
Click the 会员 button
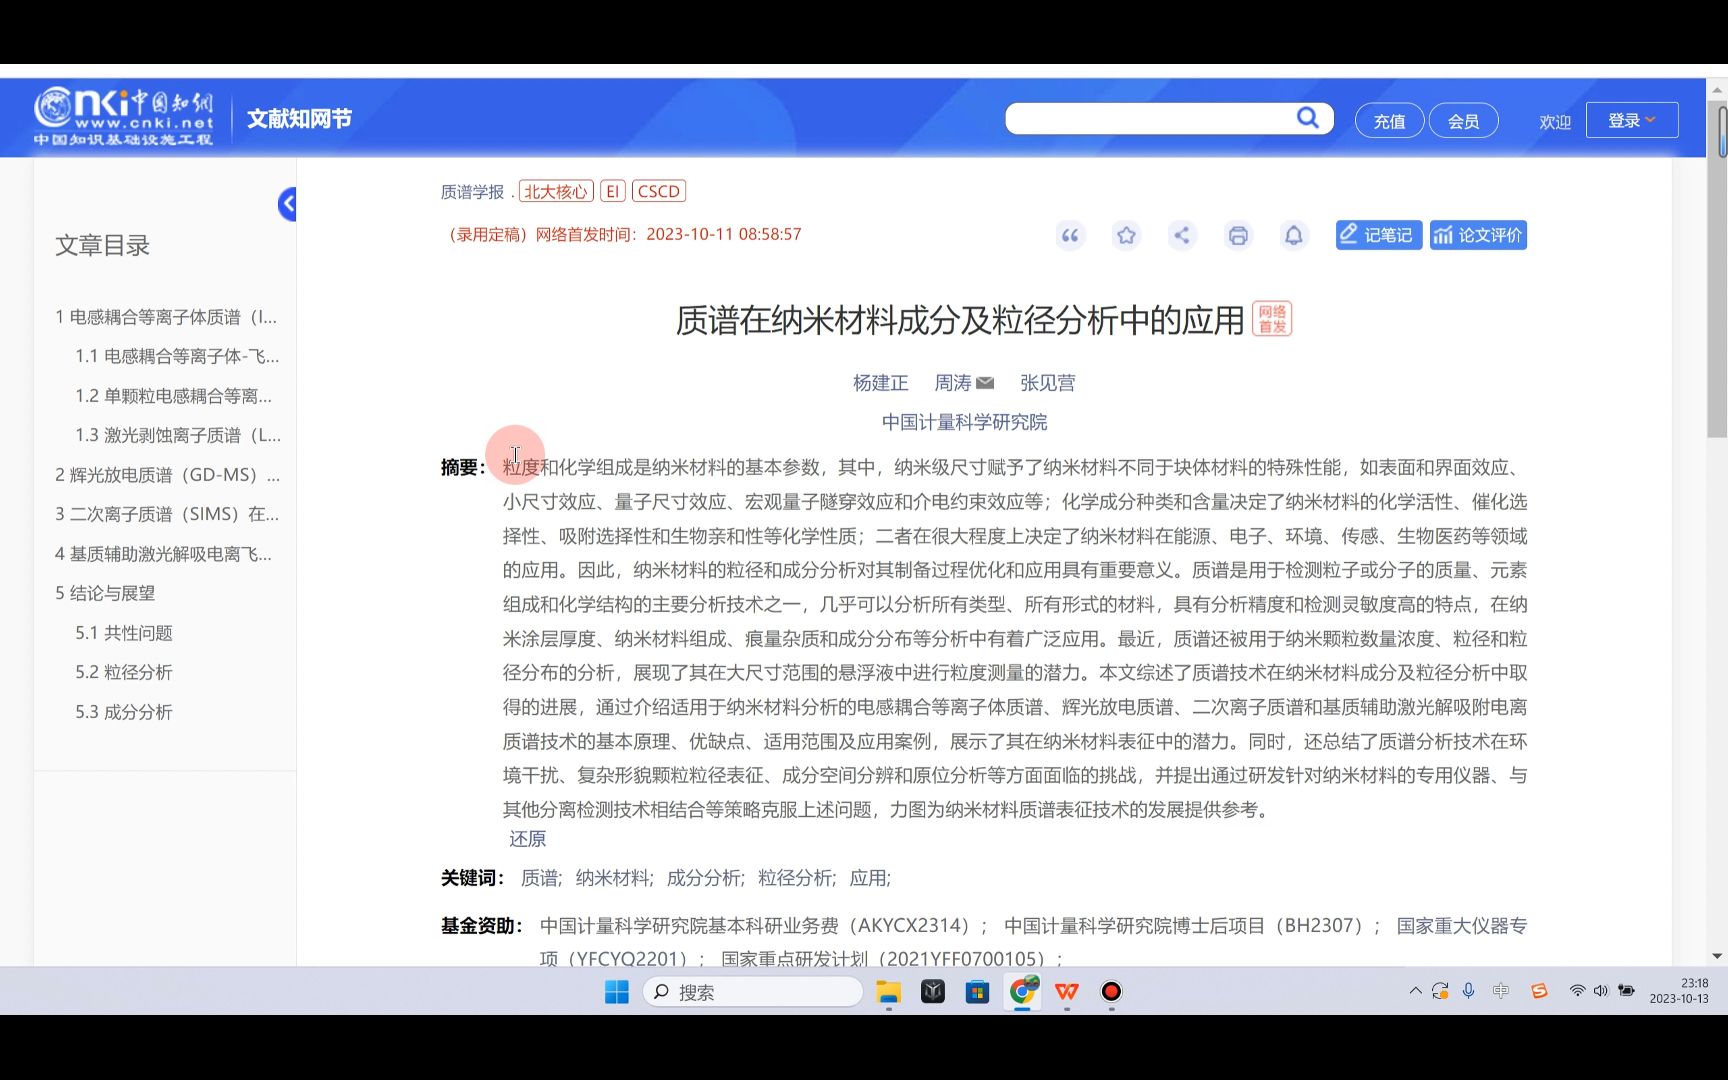pyautogui.click(x=1463, y=121)
